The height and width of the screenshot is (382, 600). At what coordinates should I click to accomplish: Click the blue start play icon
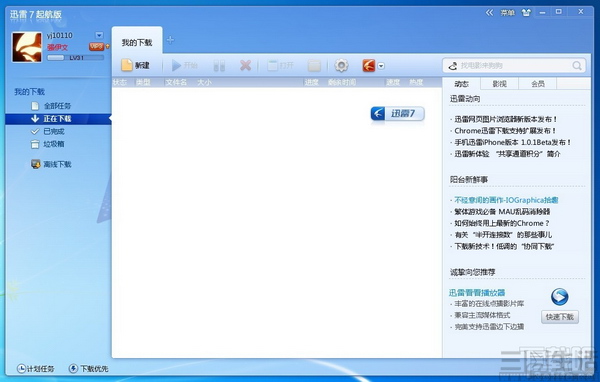pyautogui.click(x=176, y=65)
